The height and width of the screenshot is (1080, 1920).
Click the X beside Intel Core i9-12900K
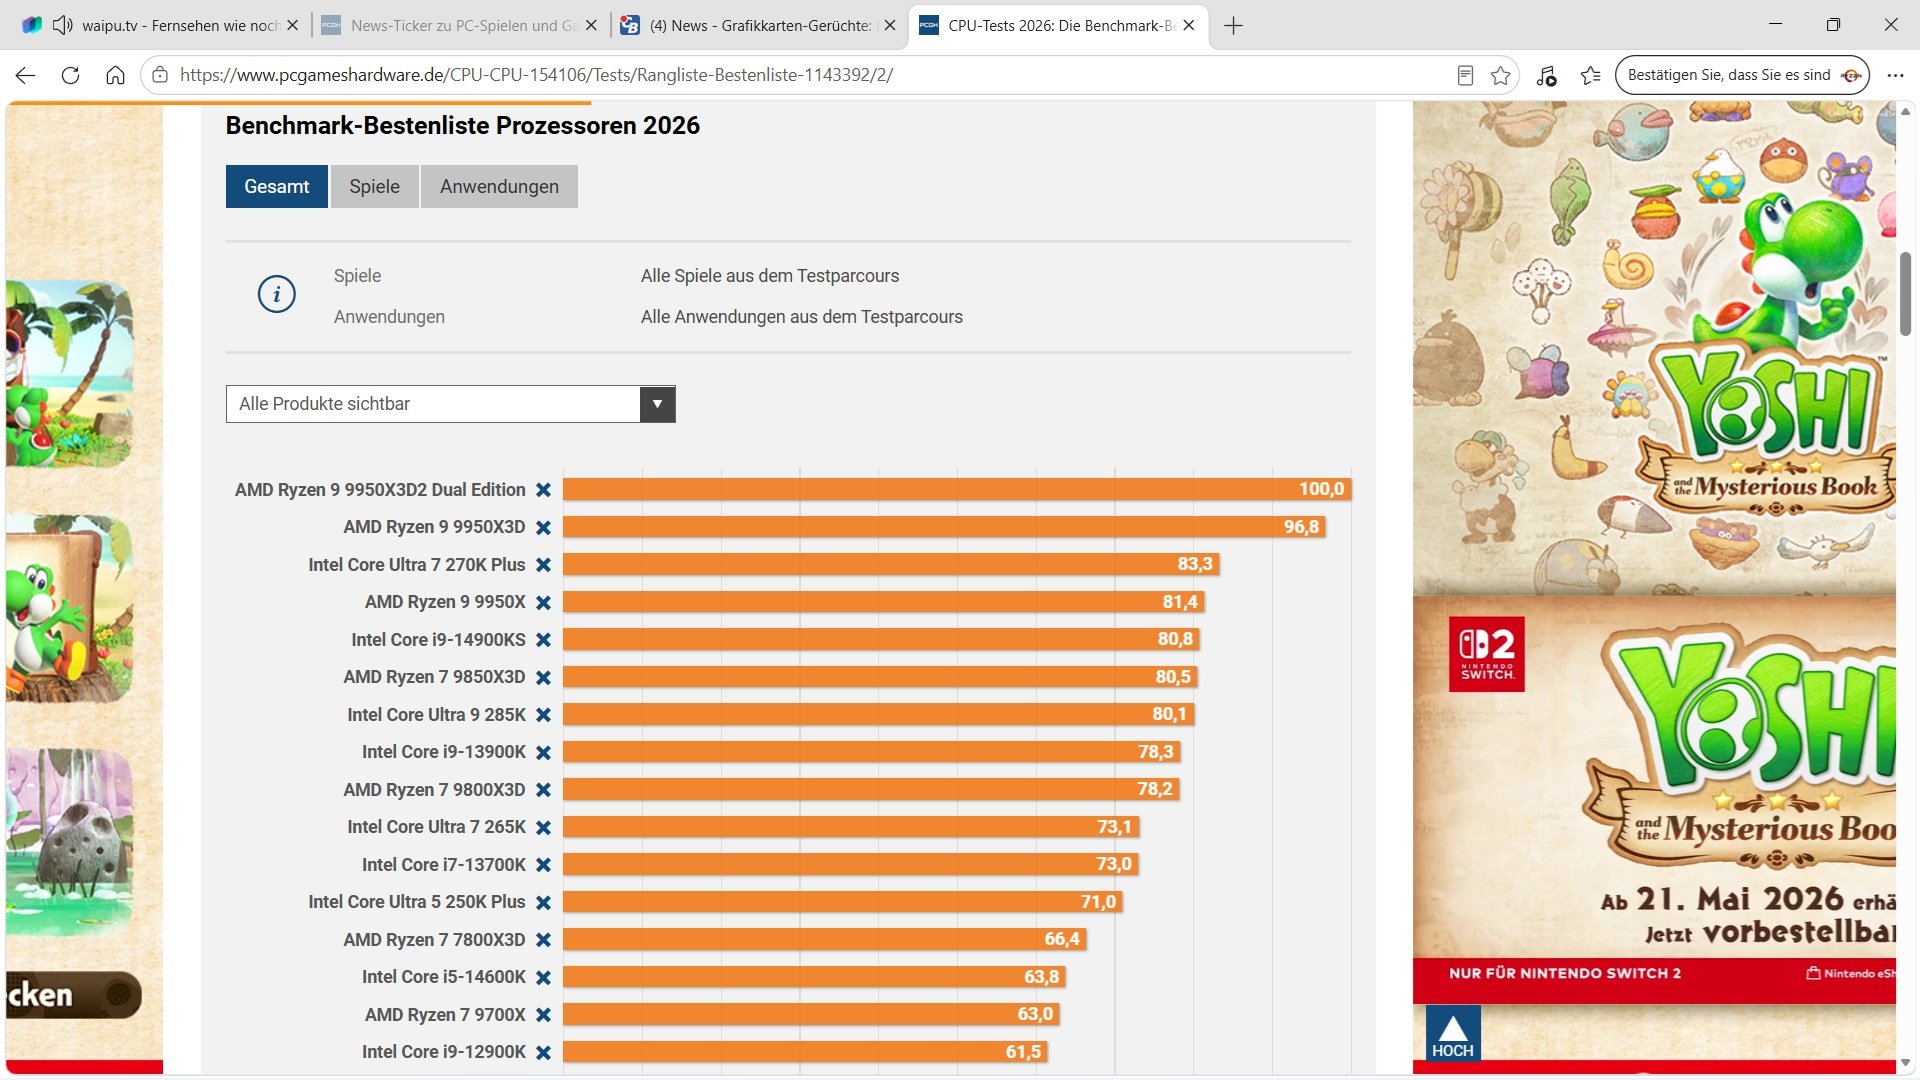point(543,1052)
